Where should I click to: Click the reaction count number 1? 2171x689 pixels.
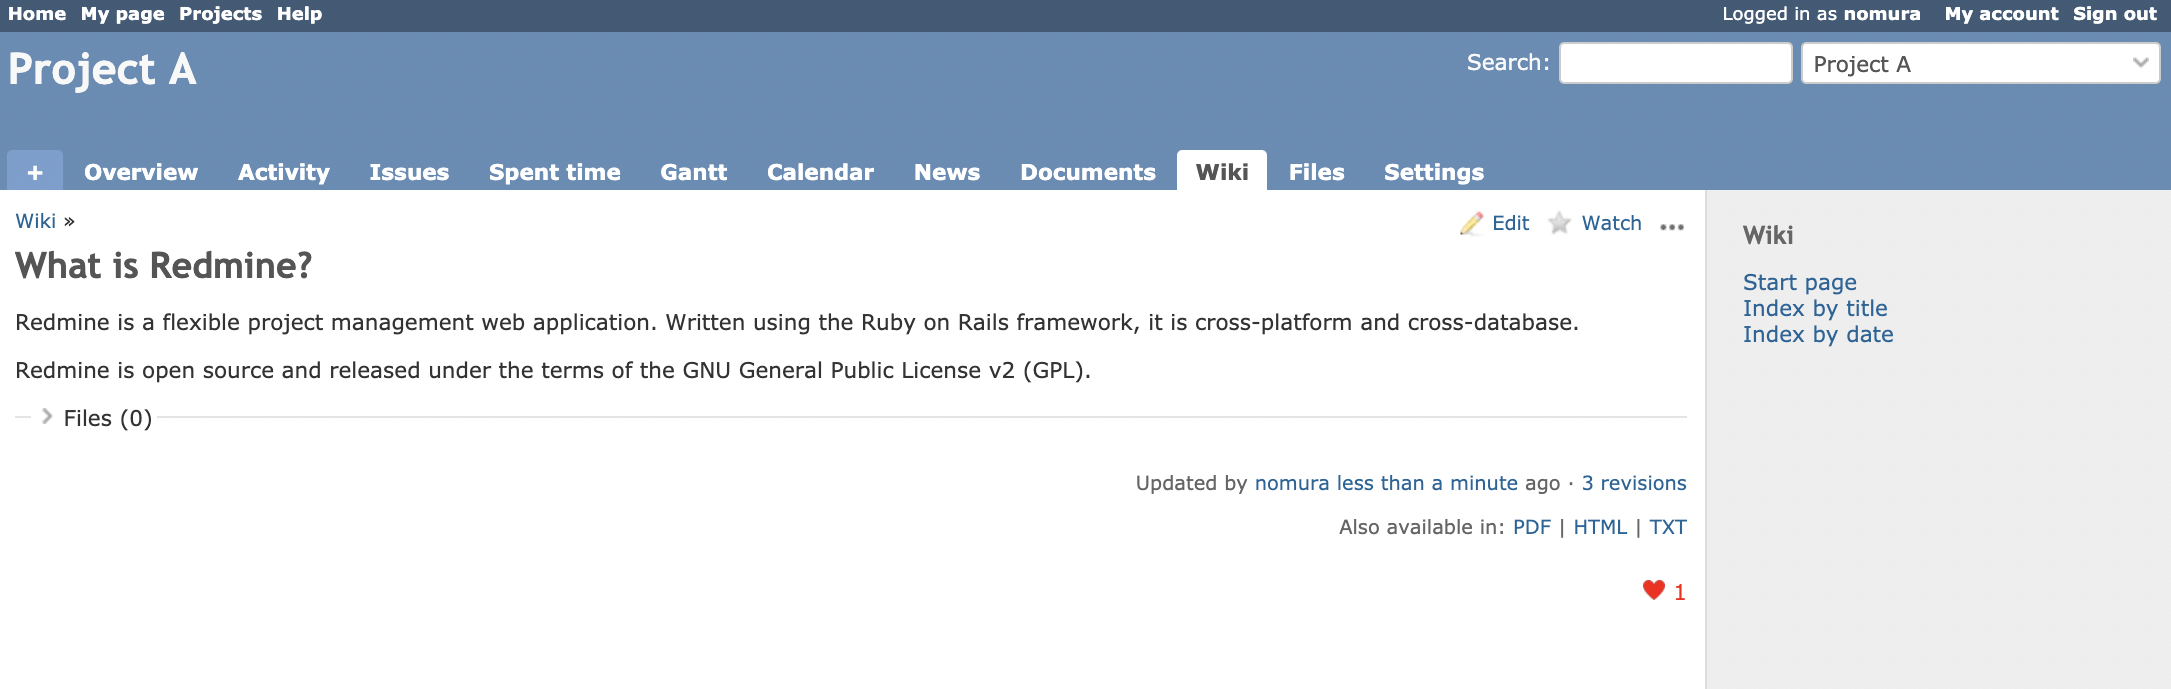tap(1680, 592)
